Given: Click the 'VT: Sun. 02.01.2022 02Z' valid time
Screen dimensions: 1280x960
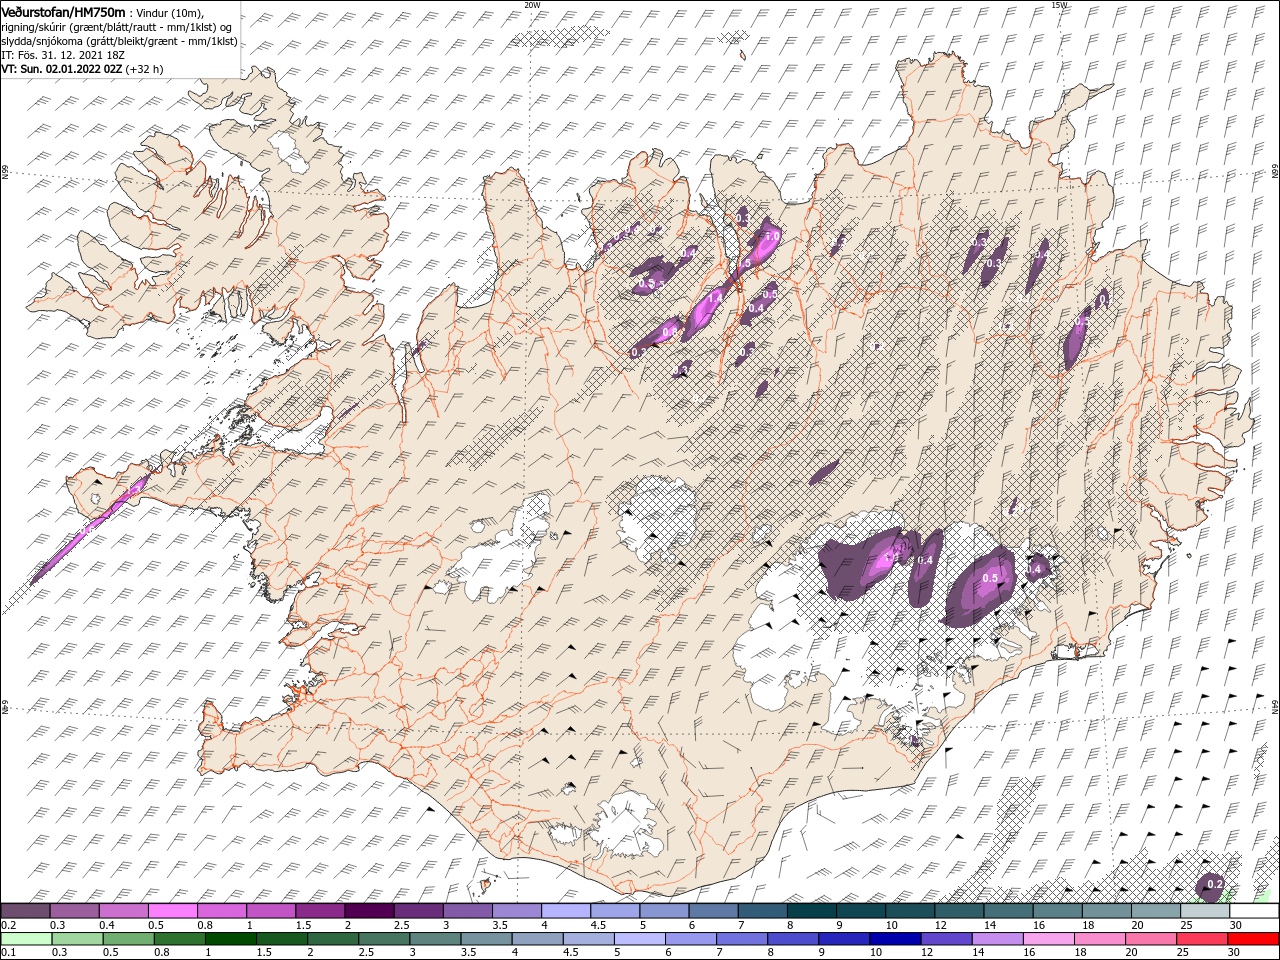Looking at the screenshot, I should tap(62, 69).
